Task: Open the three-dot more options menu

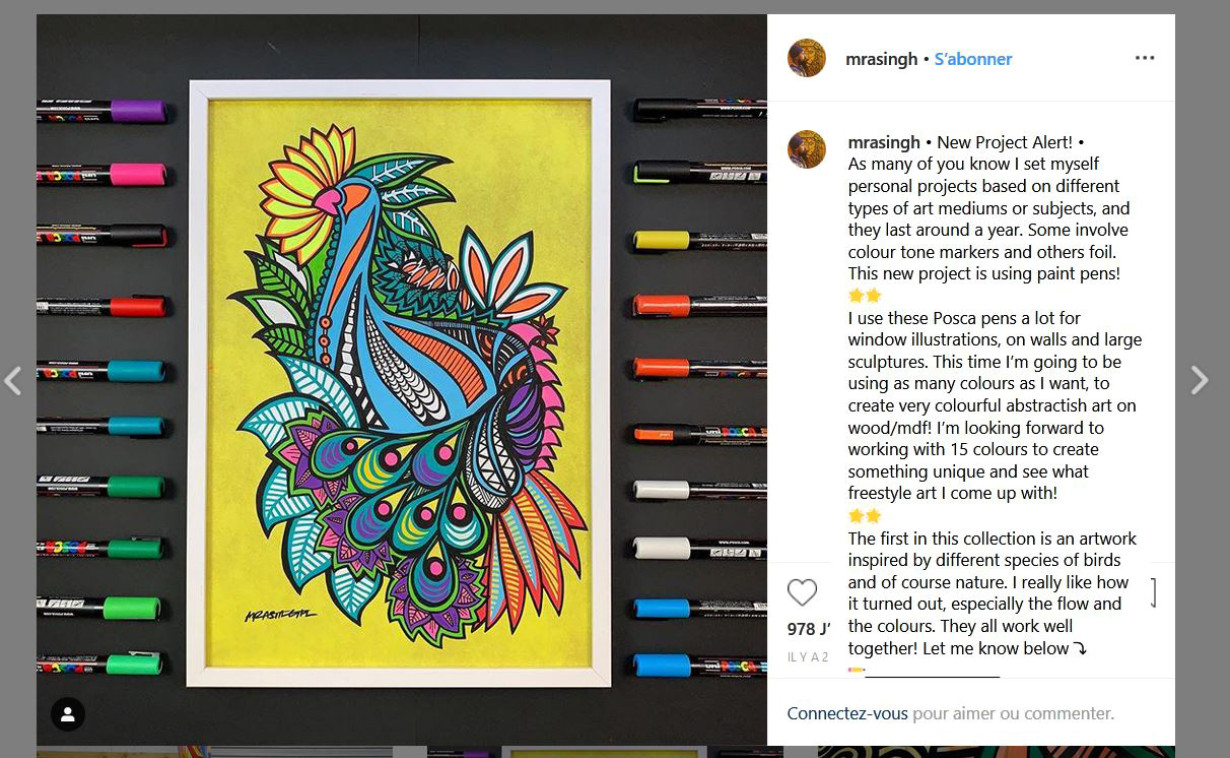Action: (1145, 58)
